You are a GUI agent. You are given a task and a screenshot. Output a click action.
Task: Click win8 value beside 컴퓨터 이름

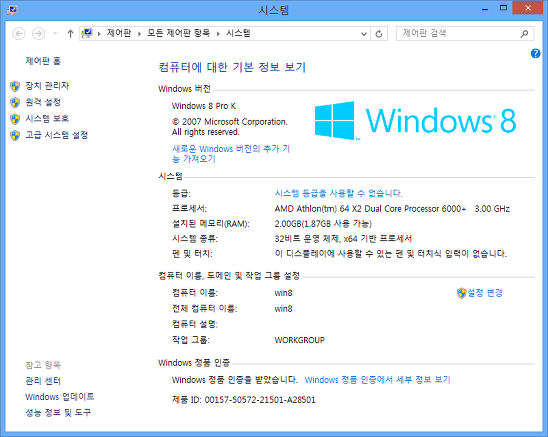pos(283,293)
